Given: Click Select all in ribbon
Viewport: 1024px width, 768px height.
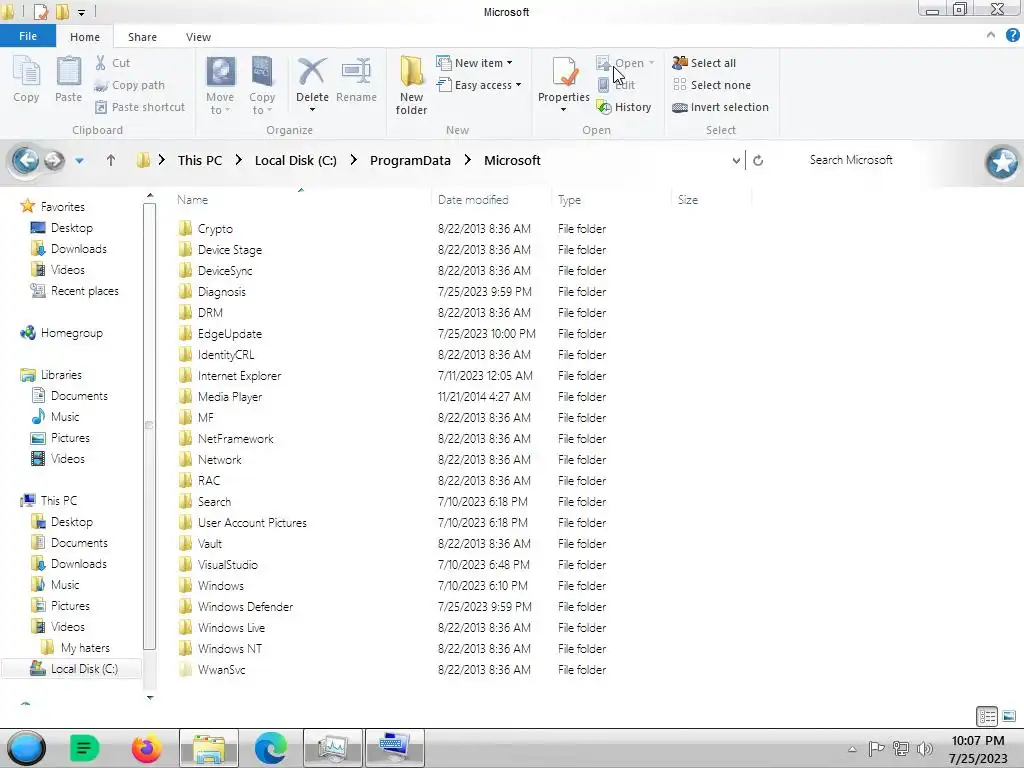Looking at the screenshot, I should (x=704, y=63).
